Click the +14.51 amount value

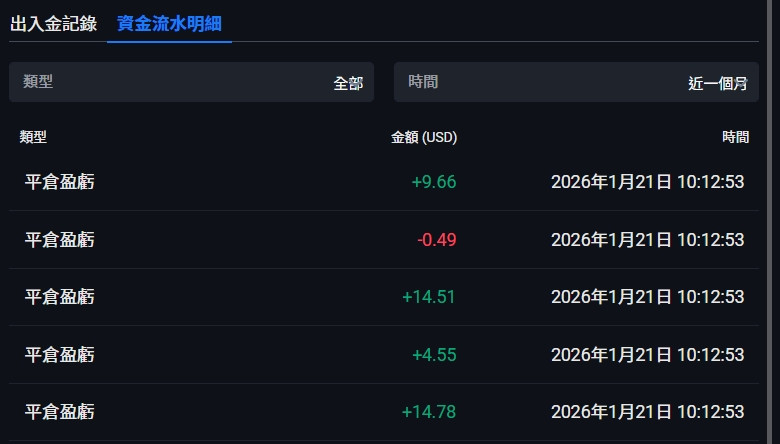429,297
